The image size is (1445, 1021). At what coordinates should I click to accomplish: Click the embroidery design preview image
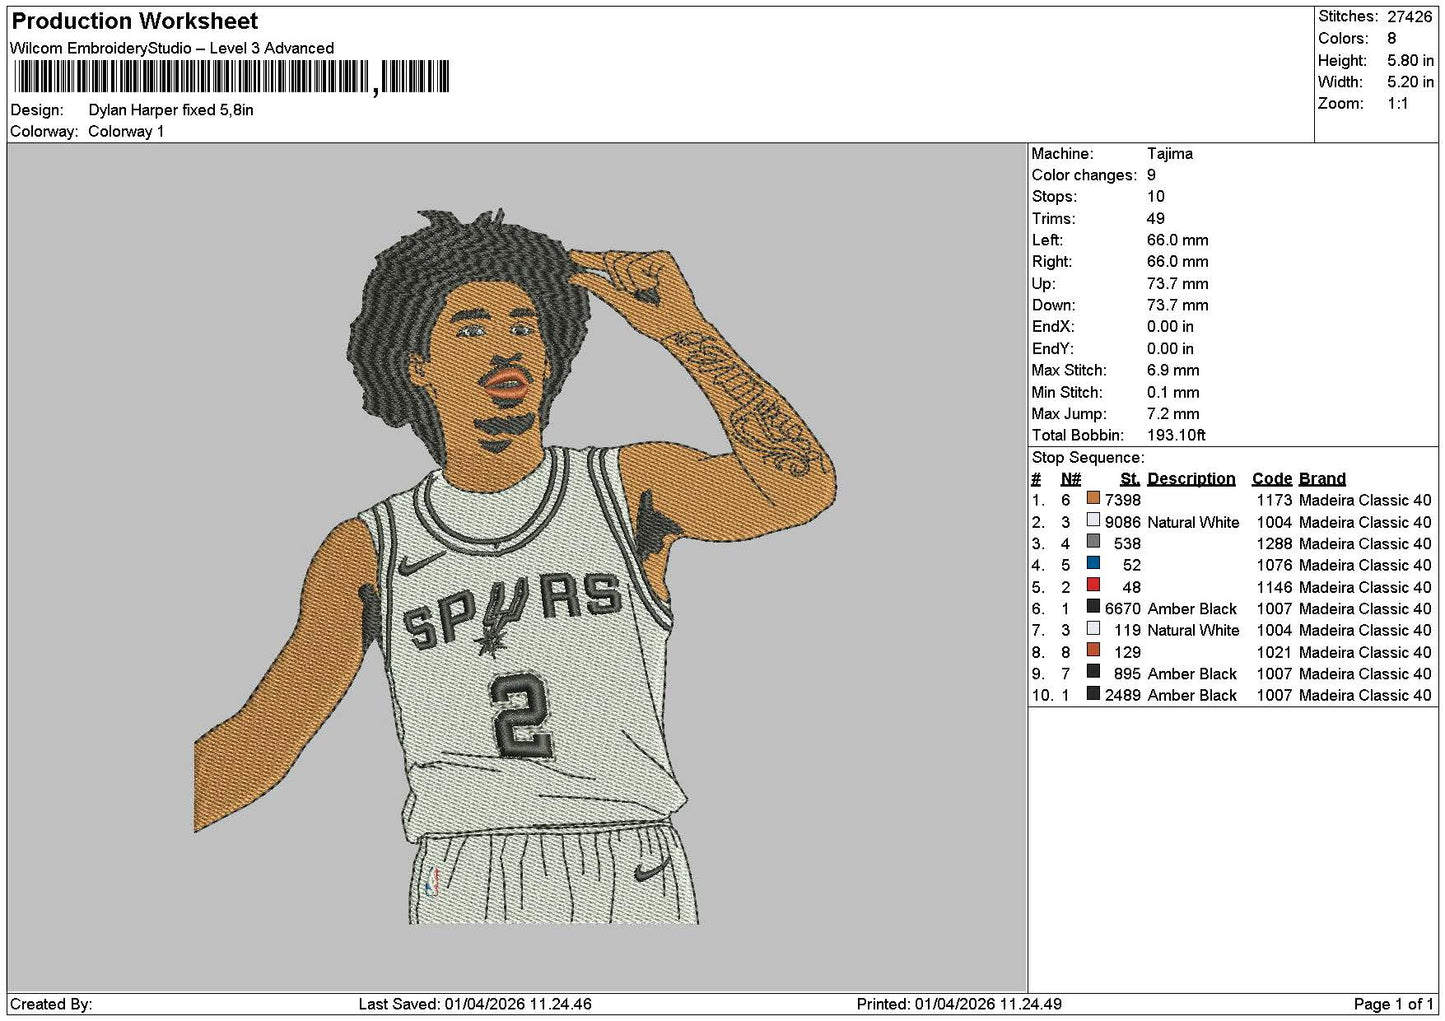coord(515,567)
